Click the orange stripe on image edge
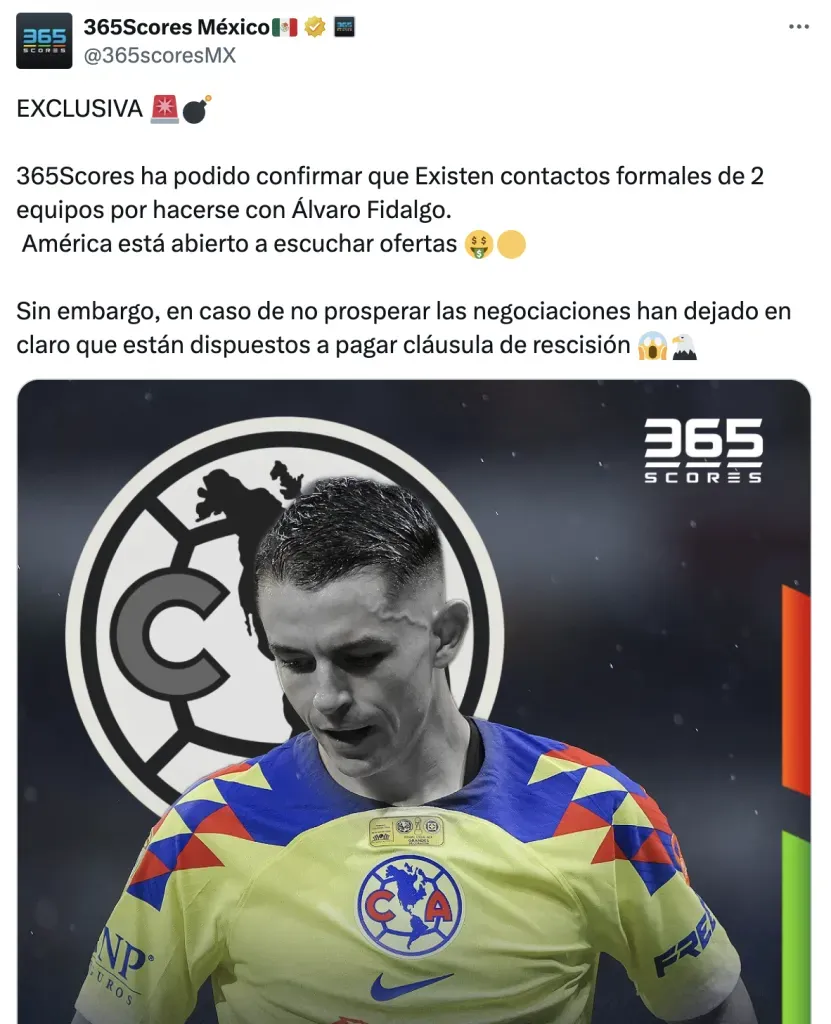The width and height of the screenshot is (831, 1024). [x=796, y=690]
